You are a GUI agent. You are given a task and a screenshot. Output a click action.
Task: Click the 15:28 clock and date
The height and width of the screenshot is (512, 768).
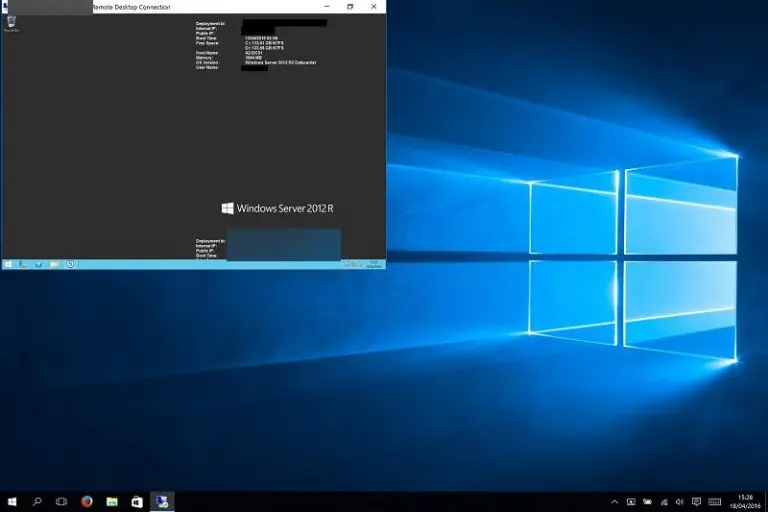tap(745, 502)
